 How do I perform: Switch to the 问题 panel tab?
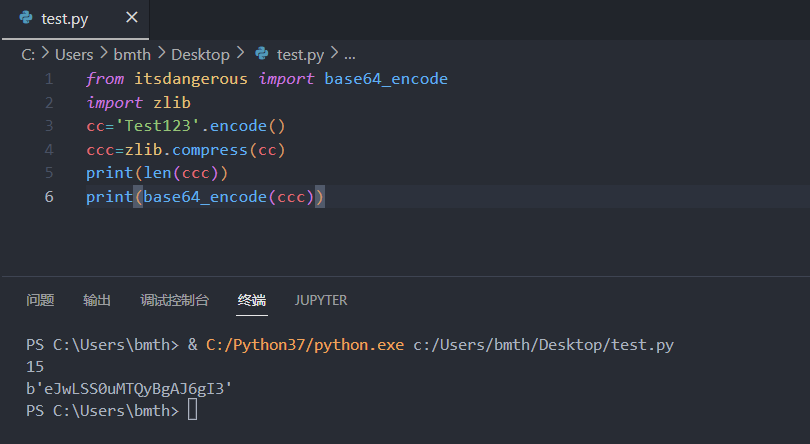point(40,300)
